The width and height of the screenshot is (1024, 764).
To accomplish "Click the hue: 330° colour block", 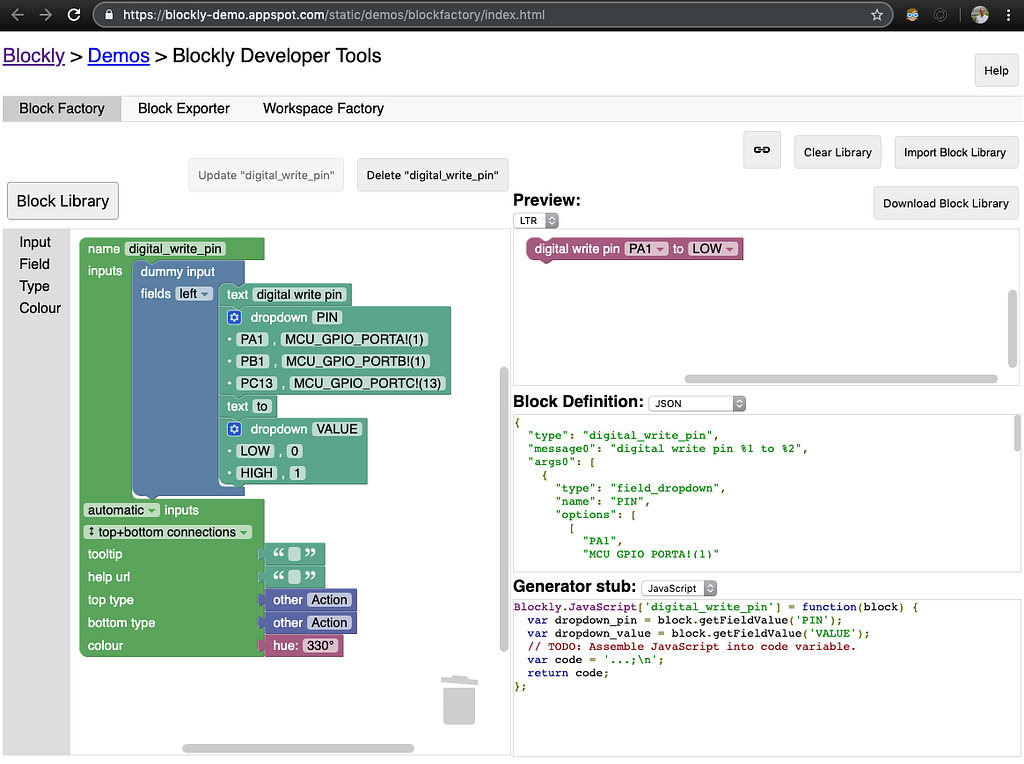I will (x=304, y=646).
